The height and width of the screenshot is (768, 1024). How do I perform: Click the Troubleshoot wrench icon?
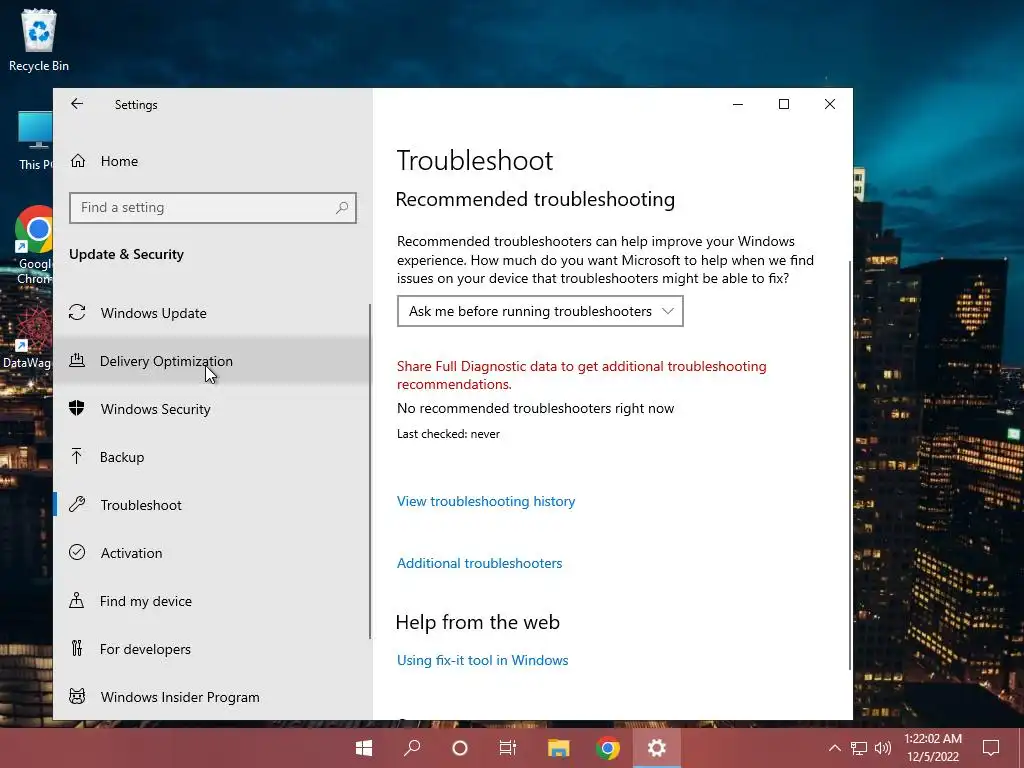click(77, 504)
